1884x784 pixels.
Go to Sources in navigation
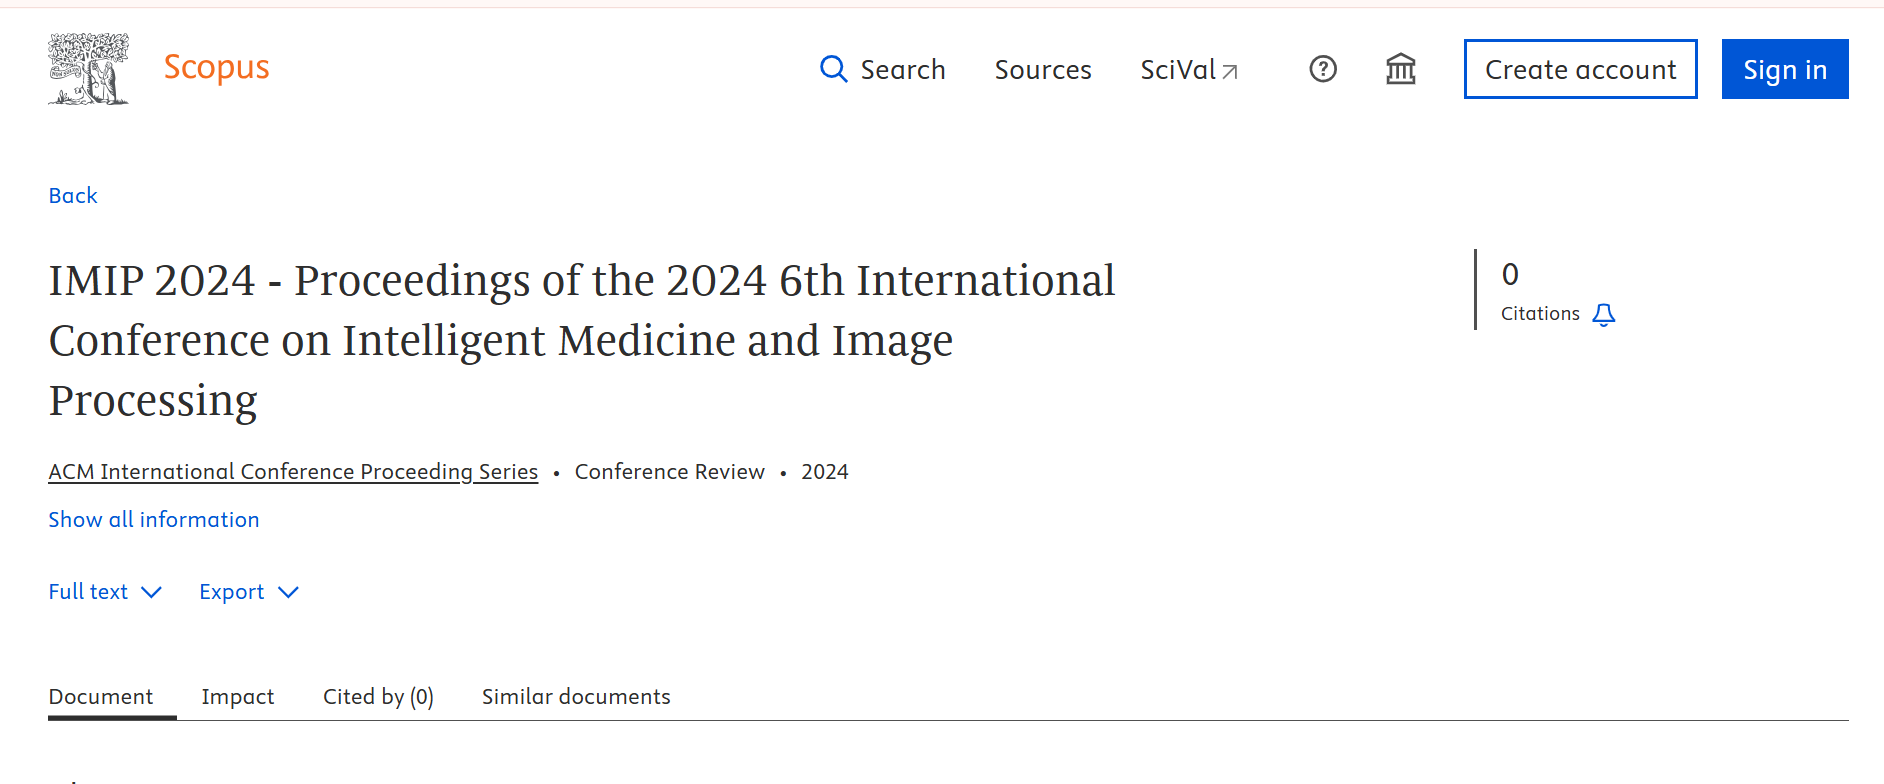pyautogui.click(x=1043, y=70)
